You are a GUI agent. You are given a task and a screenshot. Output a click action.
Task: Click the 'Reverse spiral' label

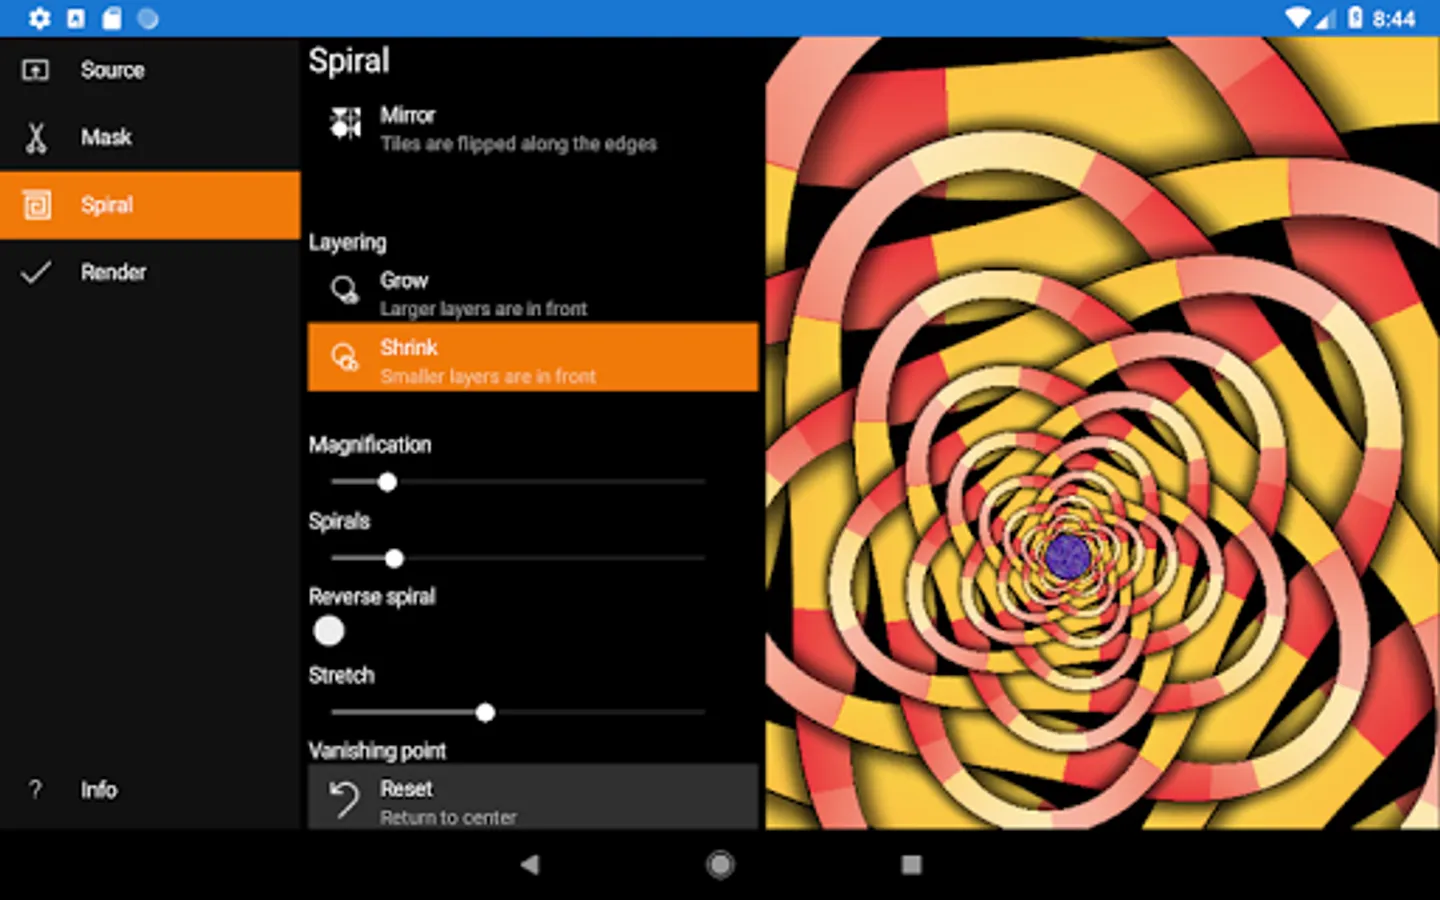pyautogui.click(x=372, y=597)
